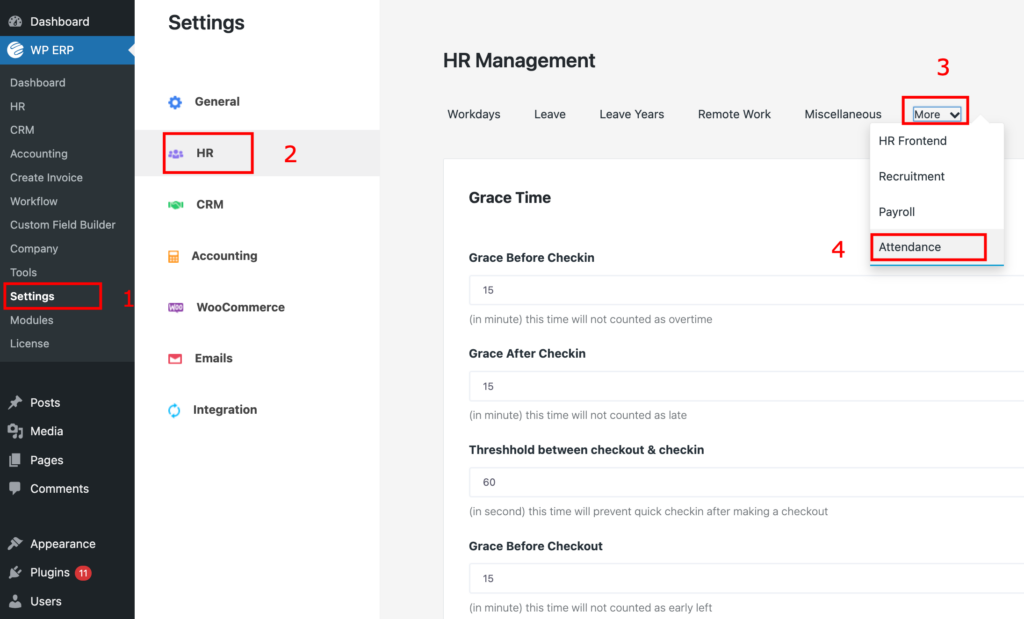Open Media in WordPress menu

(x=46, y=432)
